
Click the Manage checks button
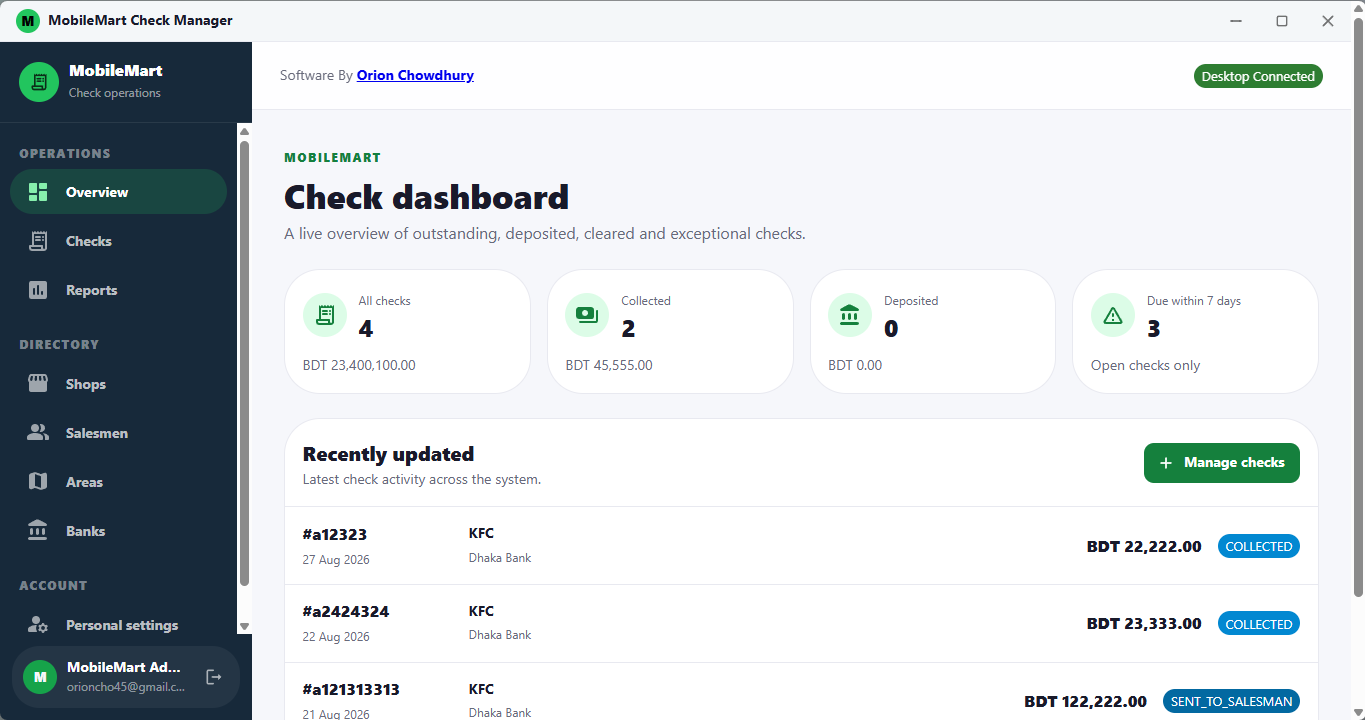click(x=1221, y=463)
